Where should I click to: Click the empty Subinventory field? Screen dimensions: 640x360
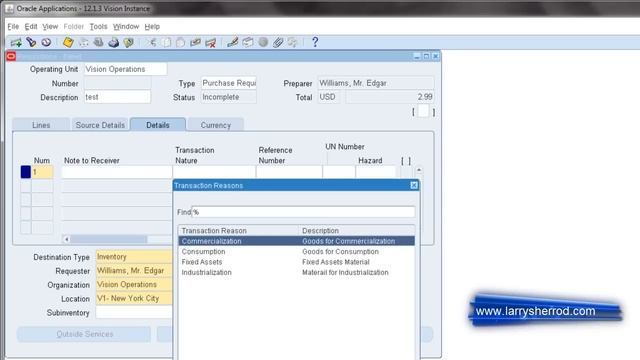(134, 313)
